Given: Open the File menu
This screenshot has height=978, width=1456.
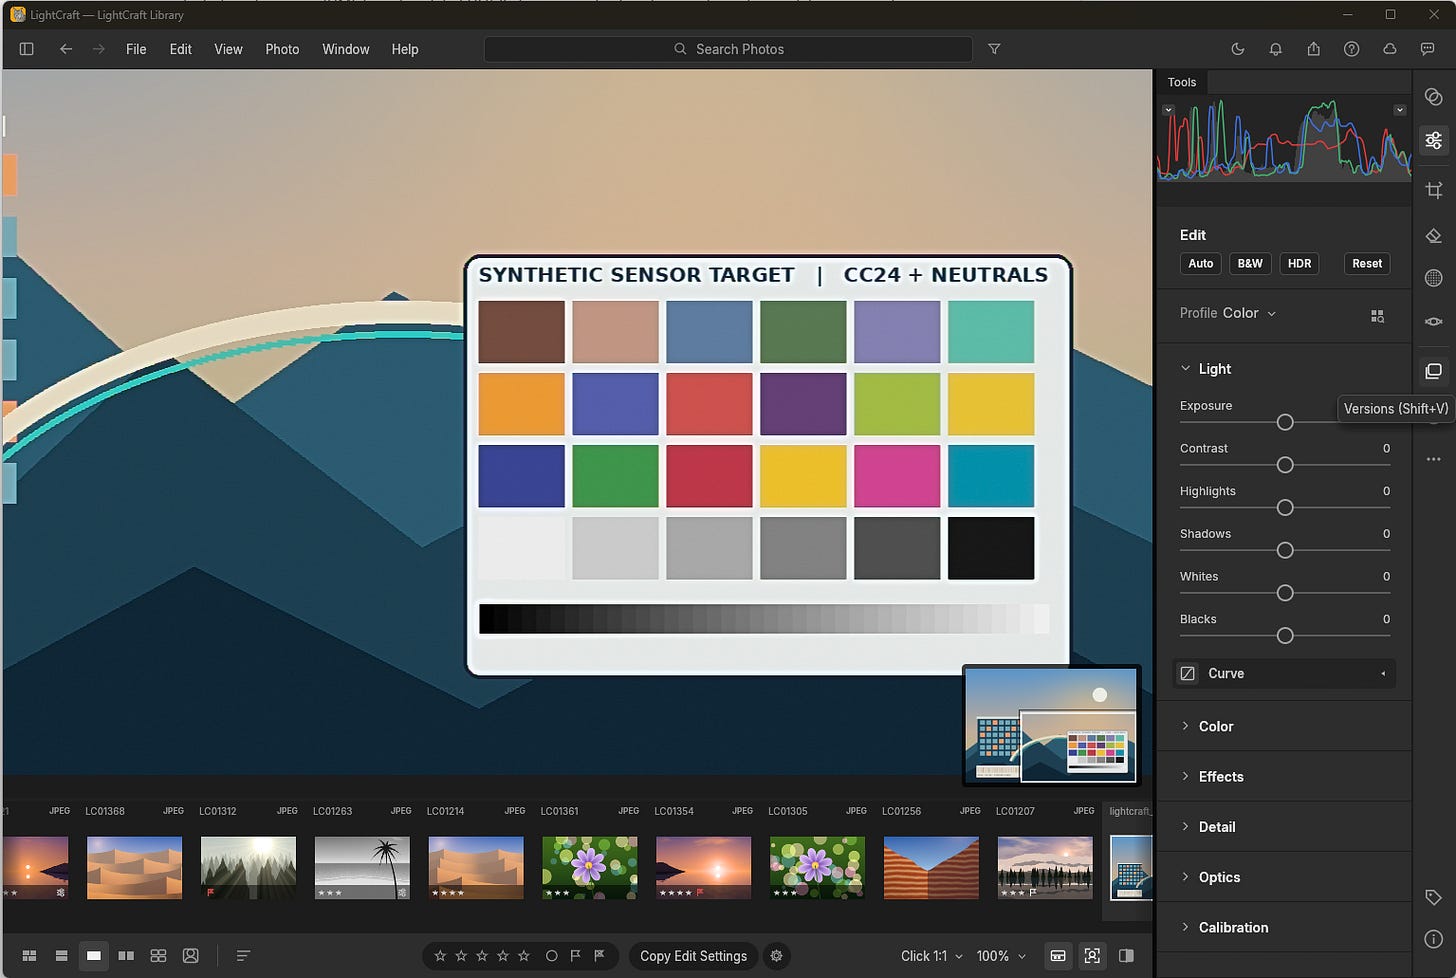Looking at the screenshot, I should [x=136, y=49].
